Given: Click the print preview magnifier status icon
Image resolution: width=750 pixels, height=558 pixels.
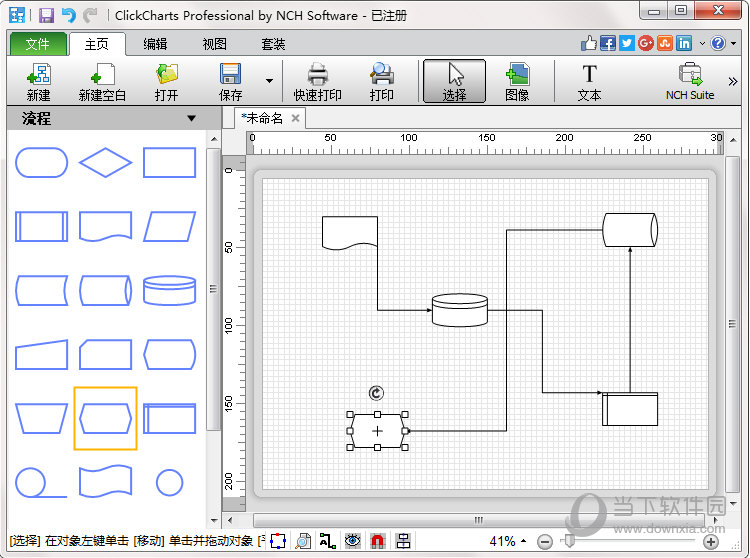Looking at the screenshot, I should tap(303, 541).
